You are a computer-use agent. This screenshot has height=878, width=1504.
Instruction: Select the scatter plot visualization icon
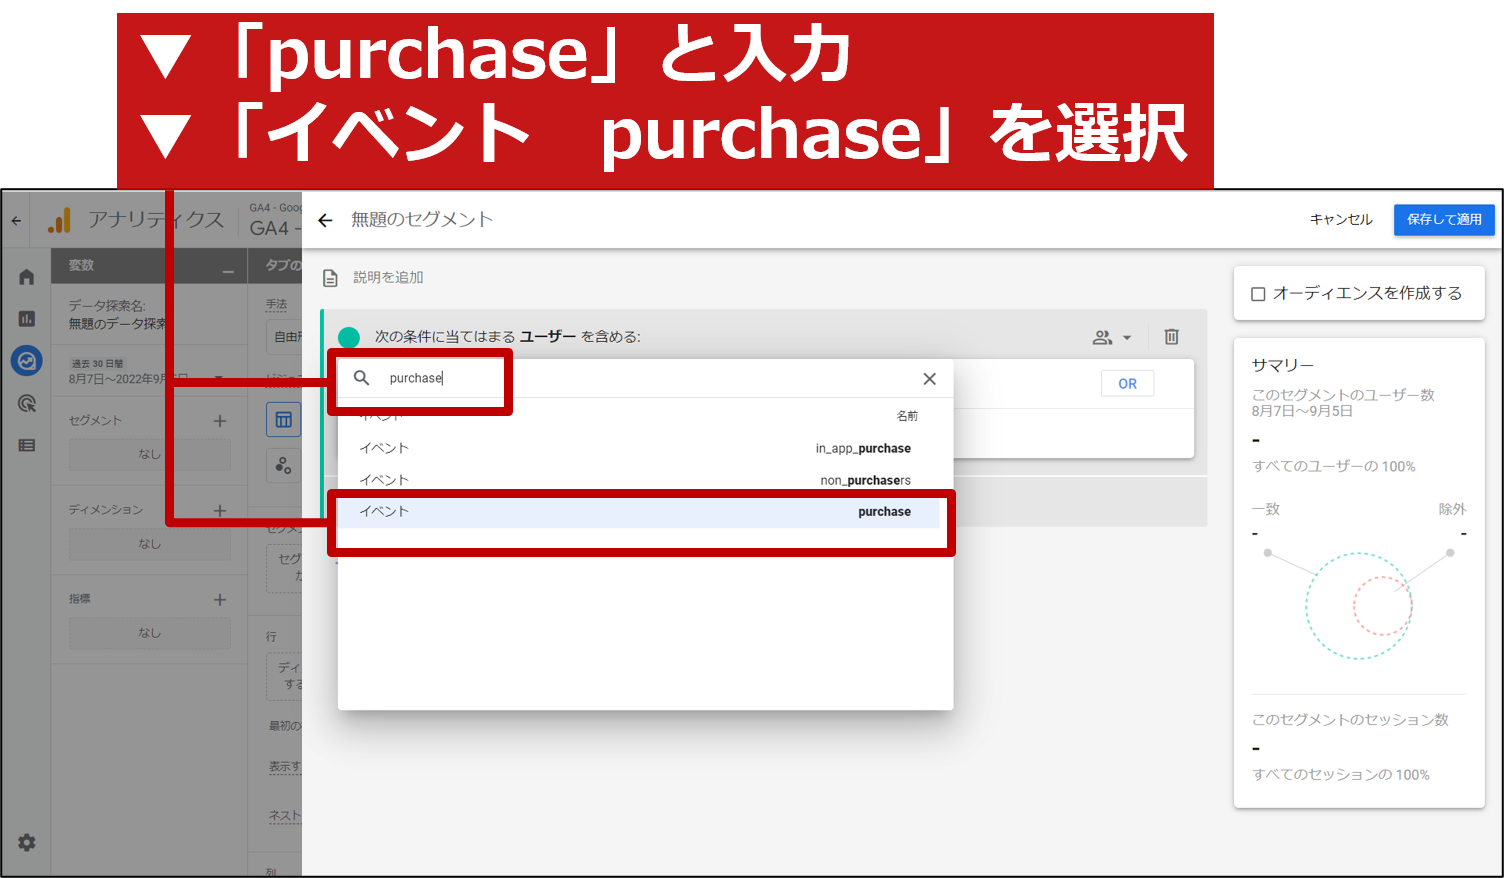(x=284, y=465)
